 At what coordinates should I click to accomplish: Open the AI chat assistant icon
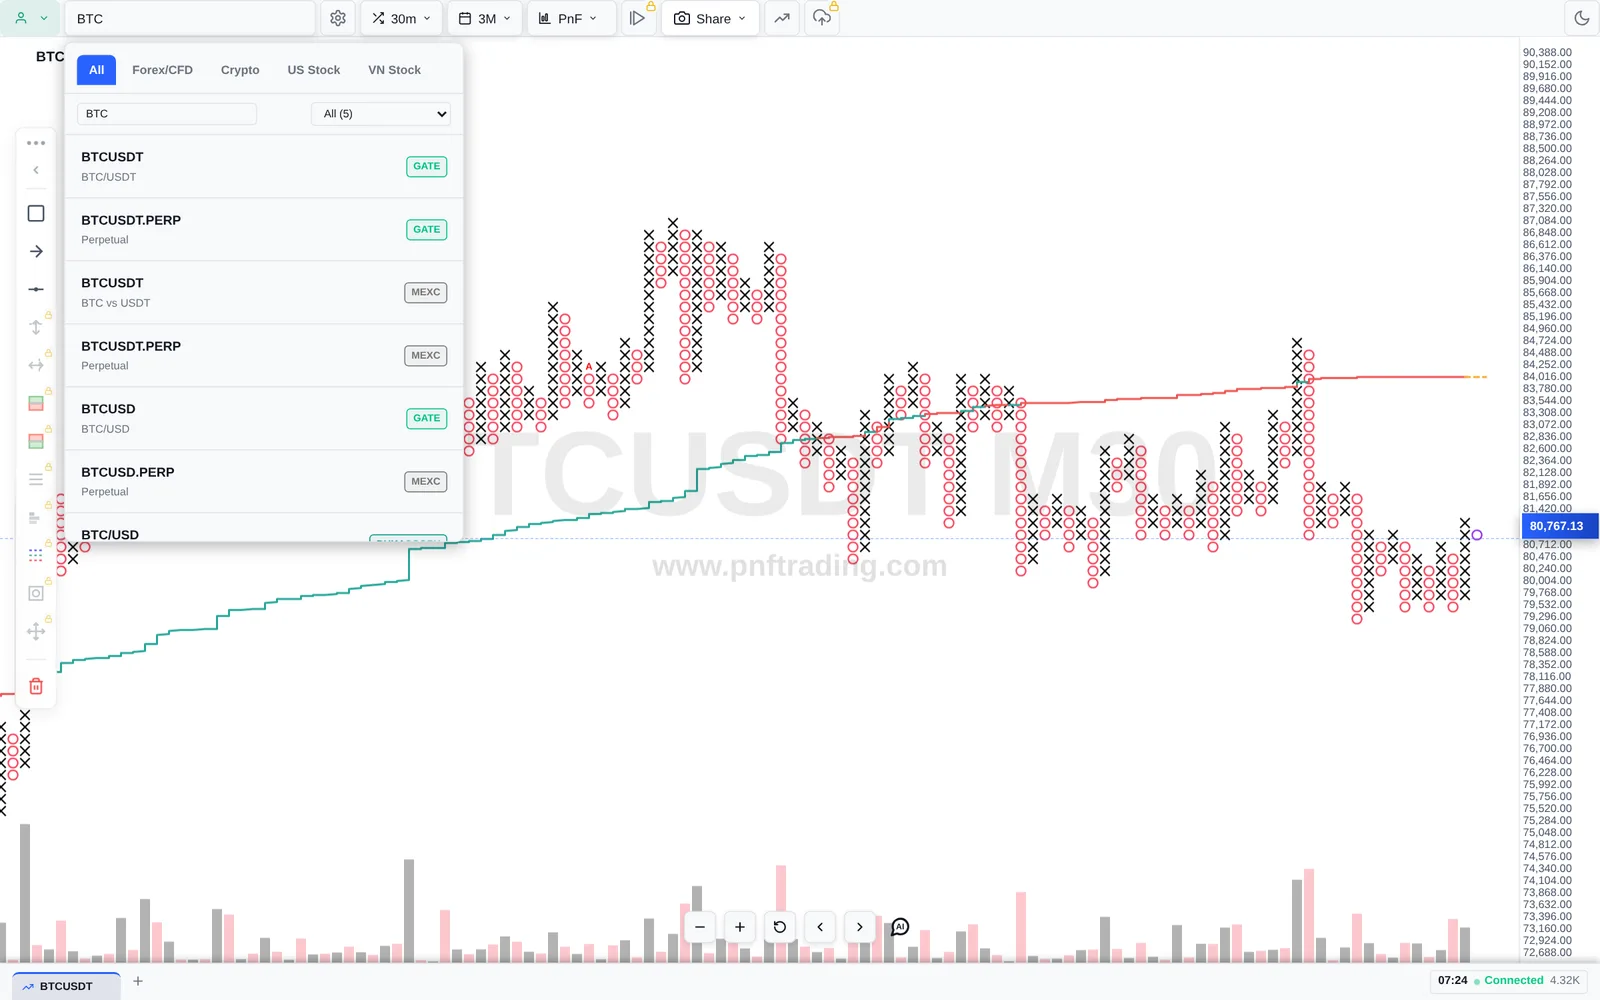(x=900, y=927)
